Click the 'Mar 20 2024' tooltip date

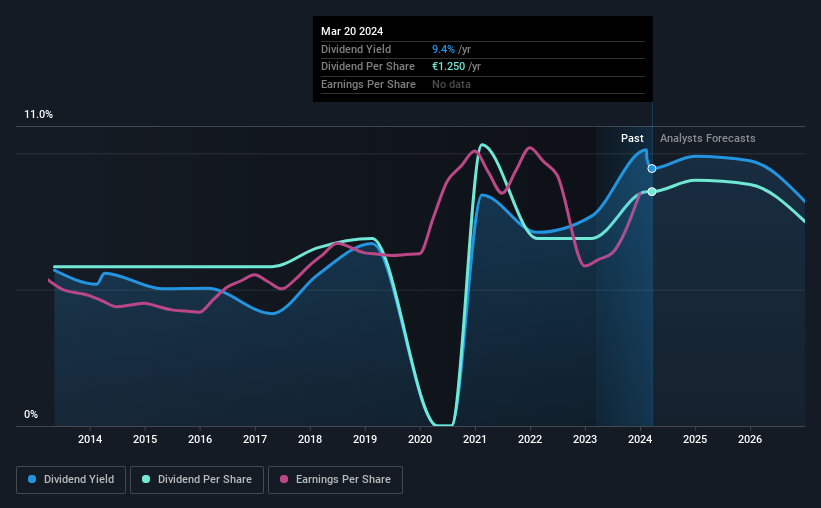pyautogui.click(x=352, y=31)
